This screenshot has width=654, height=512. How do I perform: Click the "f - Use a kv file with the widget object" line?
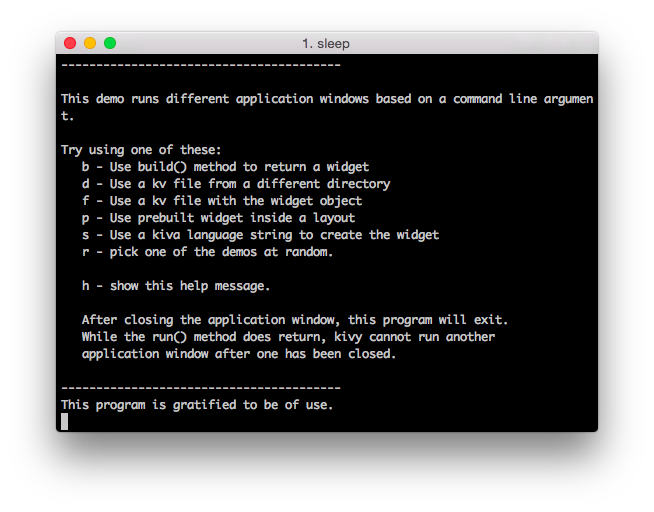221,201
